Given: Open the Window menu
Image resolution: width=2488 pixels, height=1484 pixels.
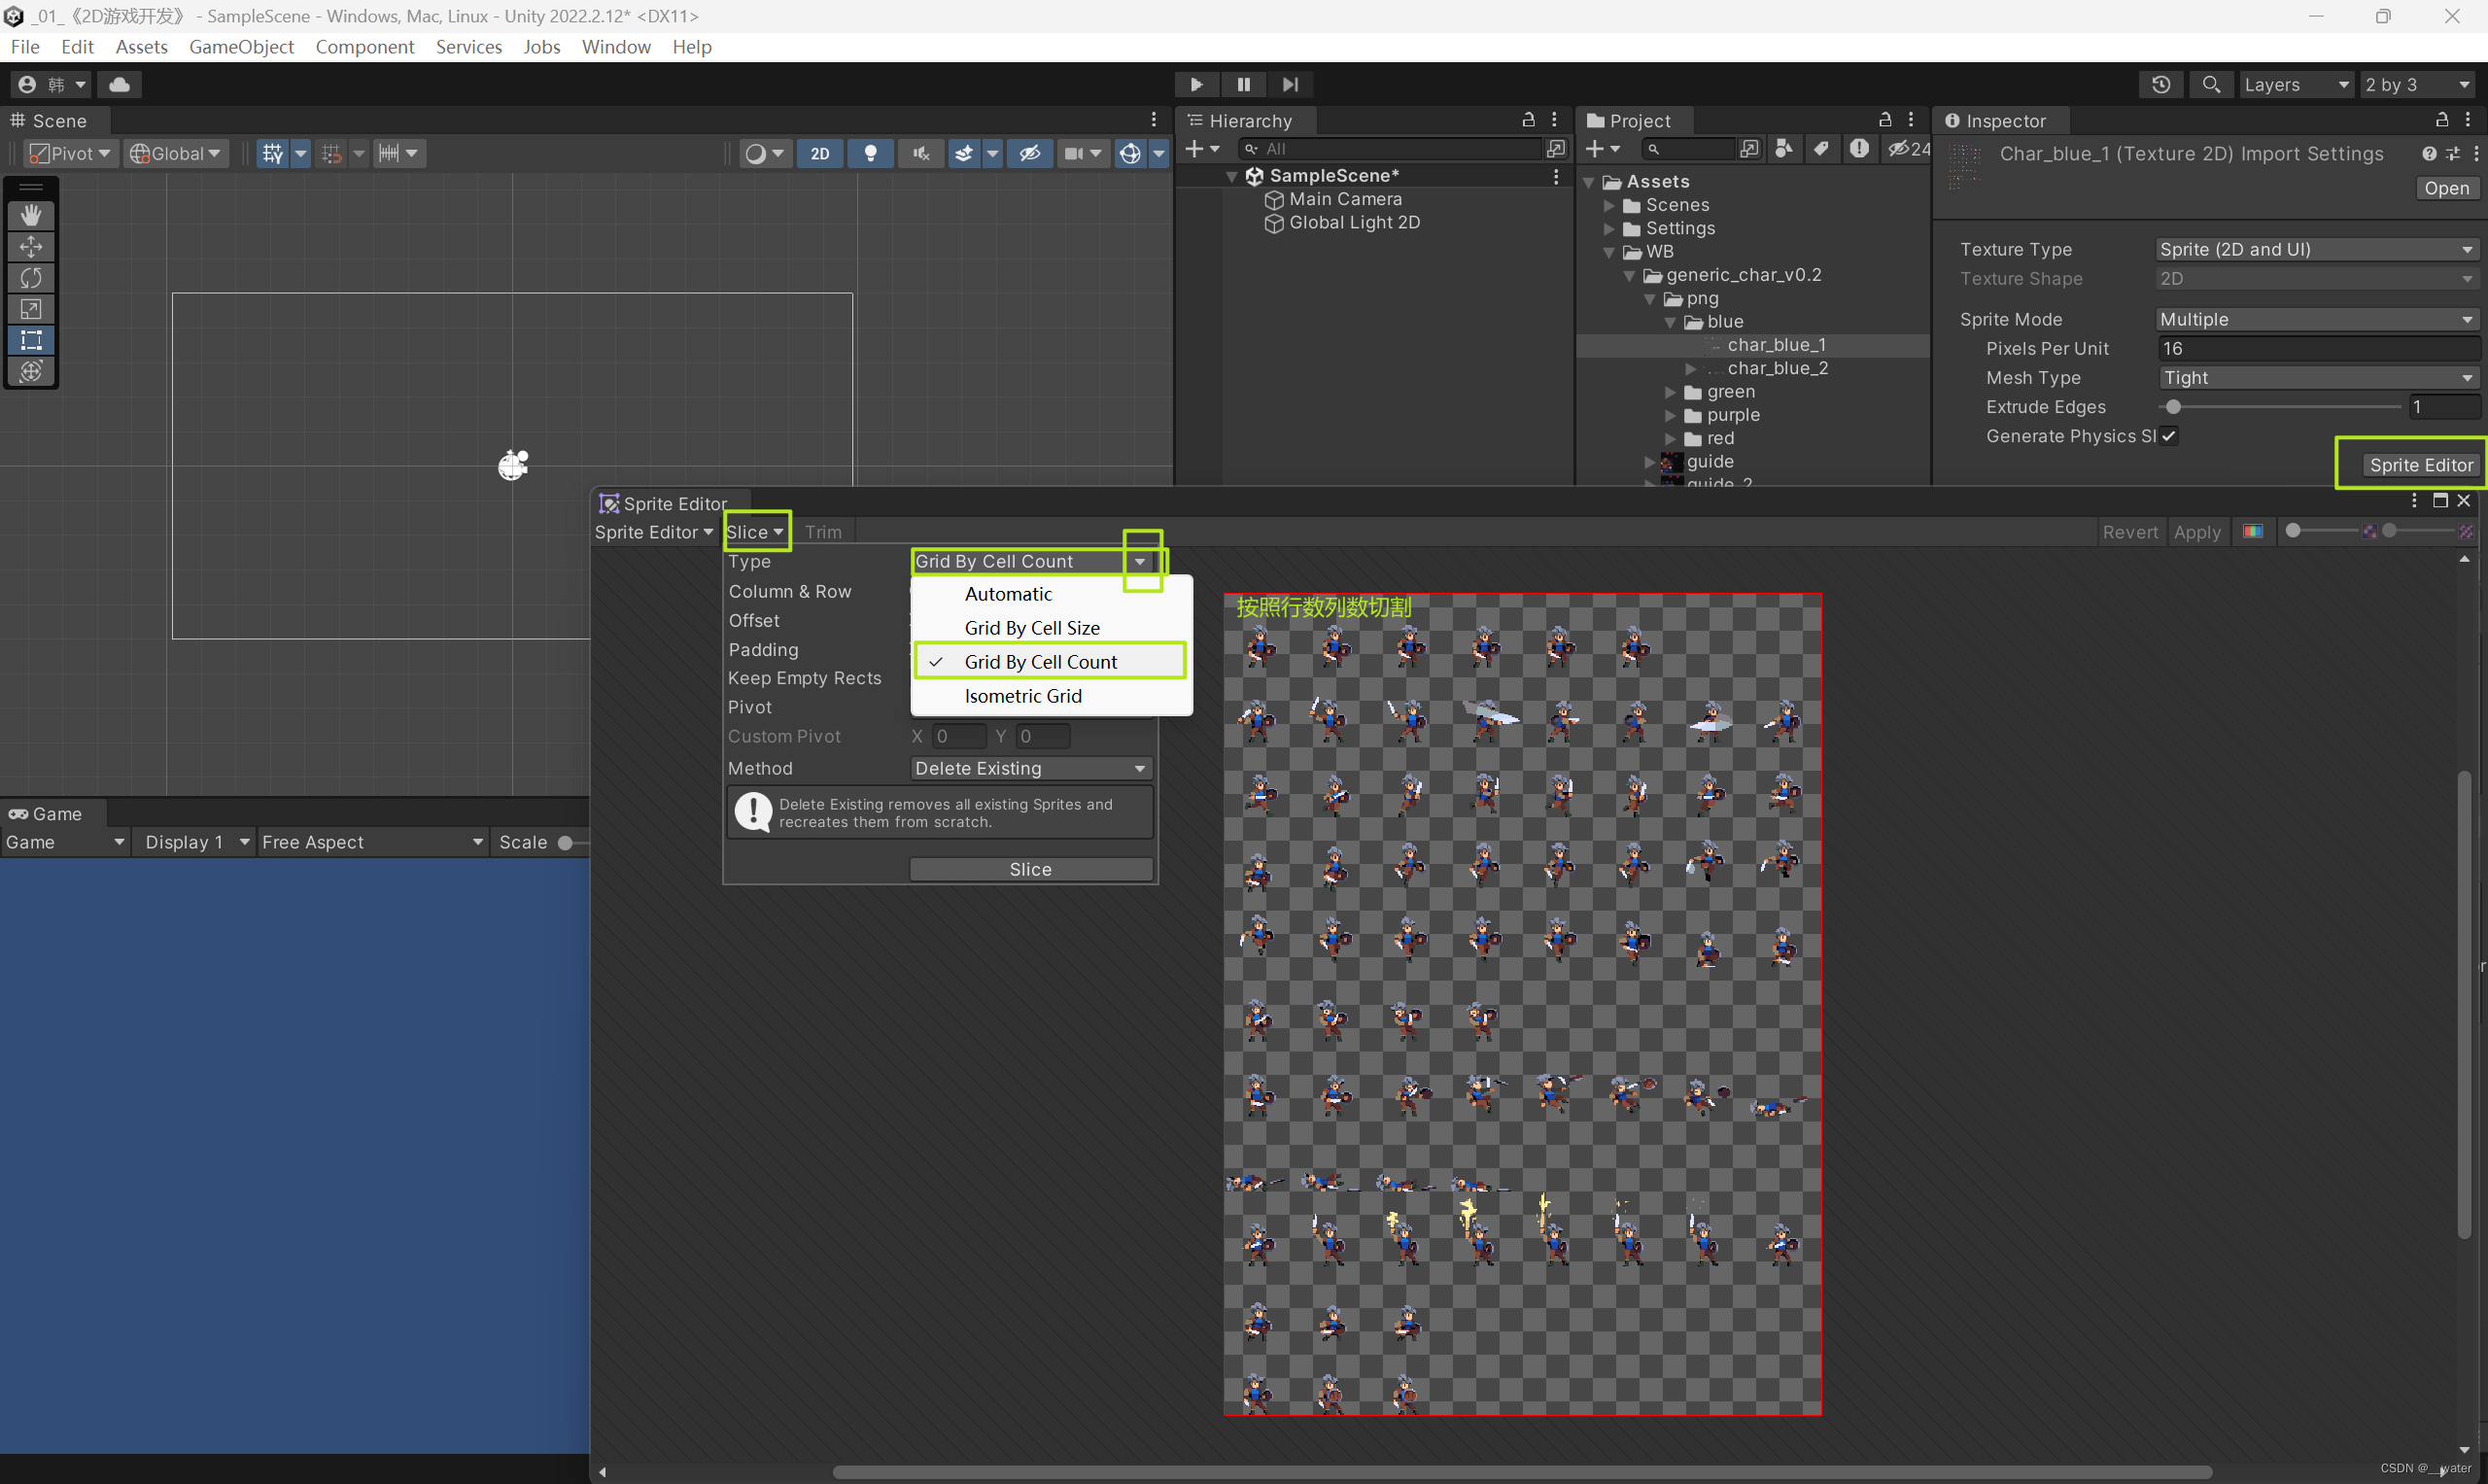Looking at the screenshot, I should click(x=615, y=46).
